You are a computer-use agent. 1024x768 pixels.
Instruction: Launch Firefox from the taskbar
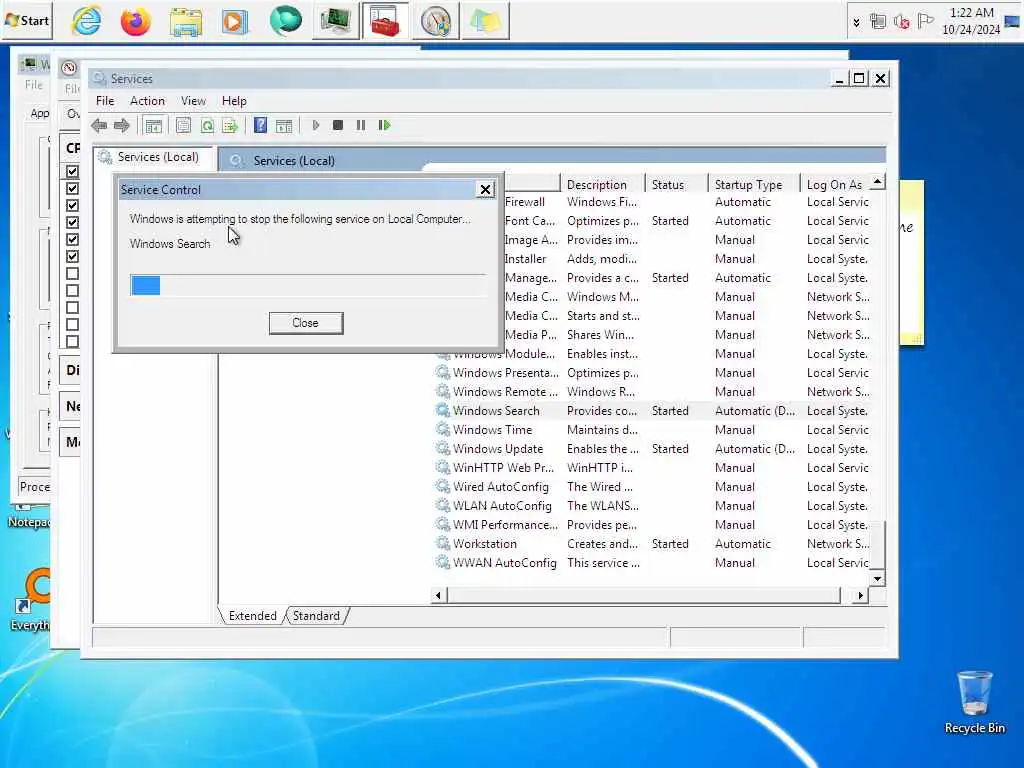pyautogui.click(x=135, y=22)
